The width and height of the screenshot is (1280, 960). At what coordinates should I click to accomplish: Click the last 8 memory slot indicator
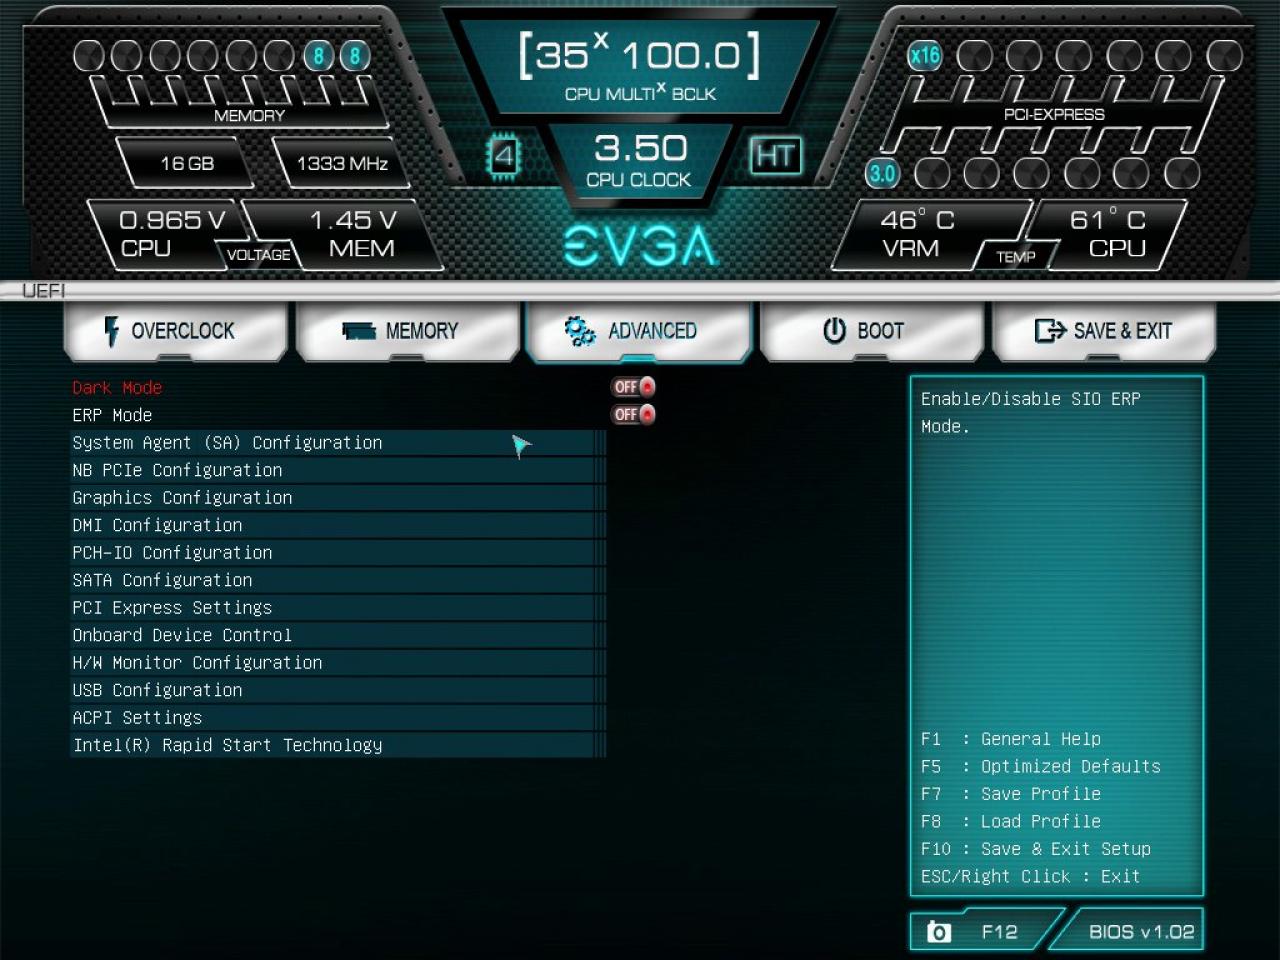pyautogui.click(x=354, y=56)
